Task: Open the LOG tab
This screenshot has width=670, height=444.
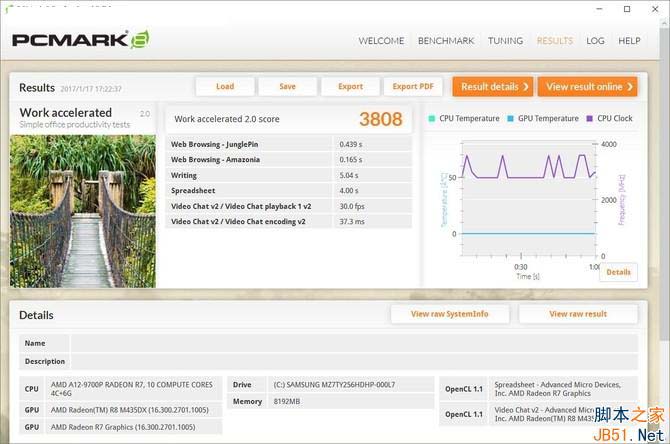Action: click(x=595, y=41)
